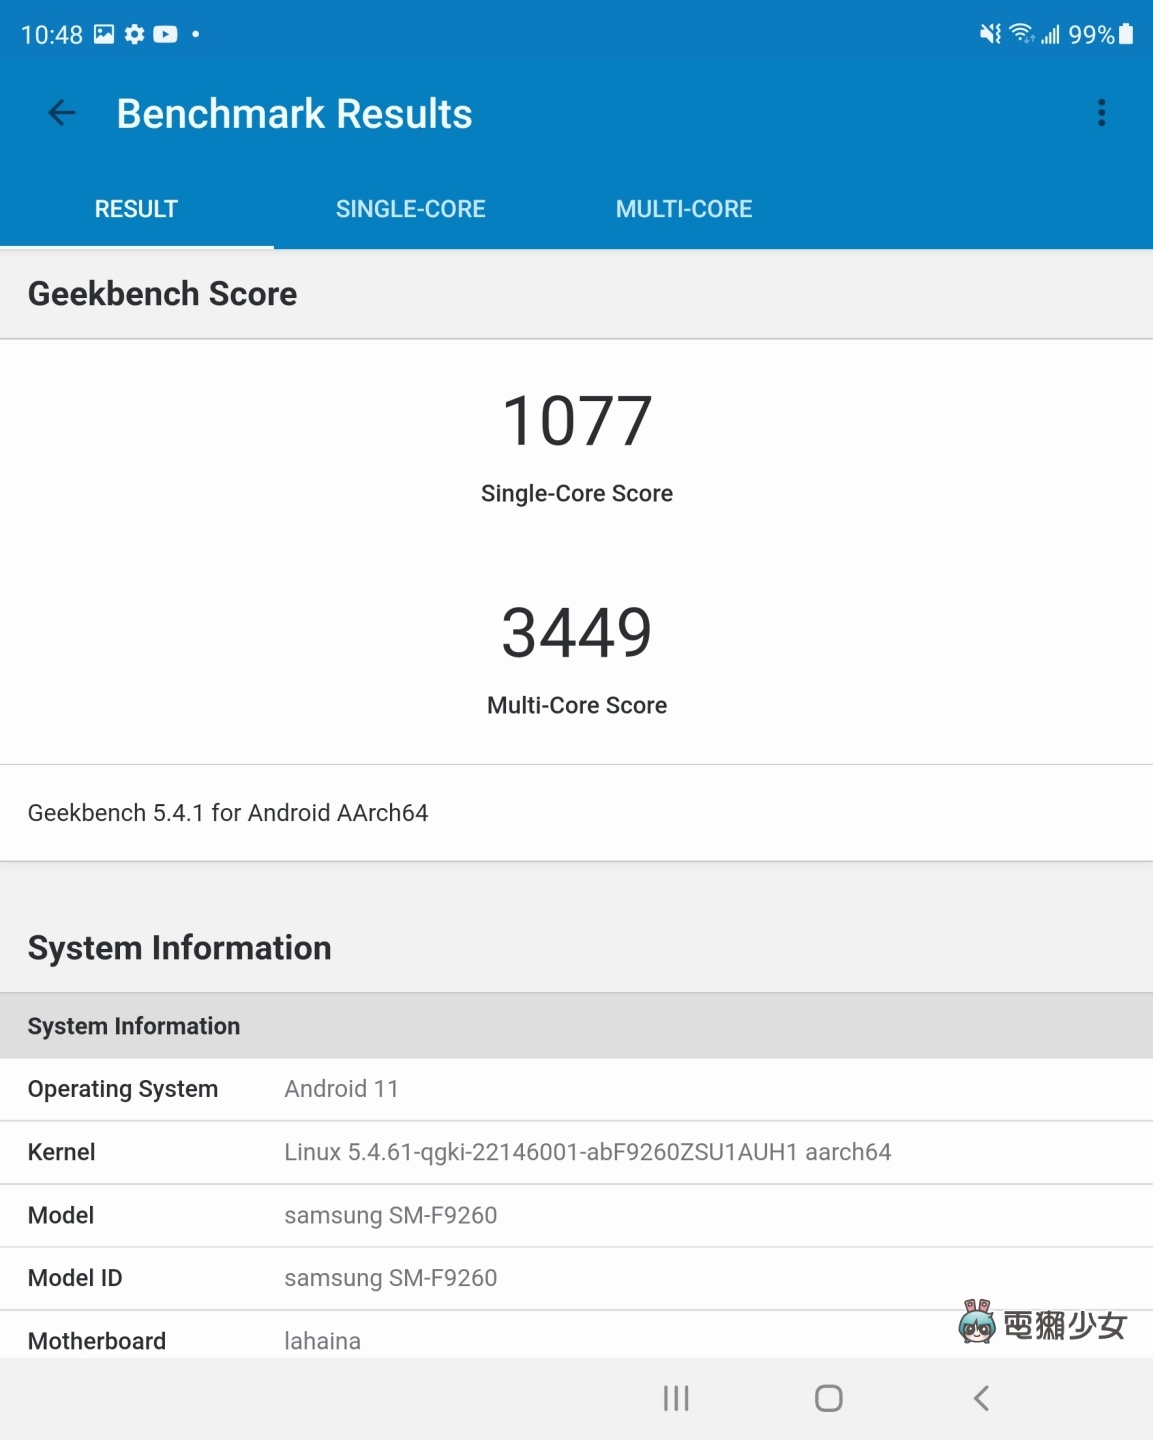Screen dimensions: 1153x1440
Task: Tap the muted sound status icon
Action: 990,34
